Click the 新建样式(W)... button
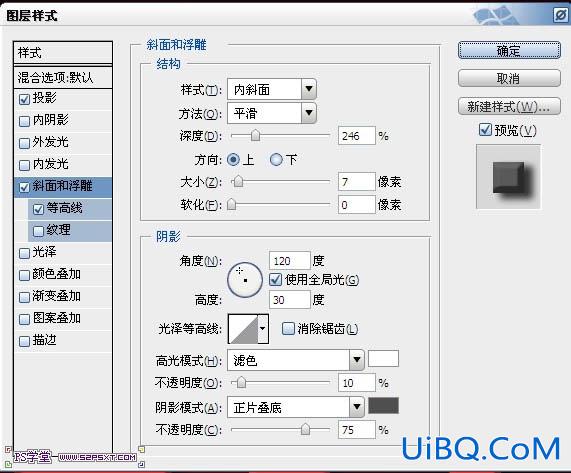 coord(509,106)
